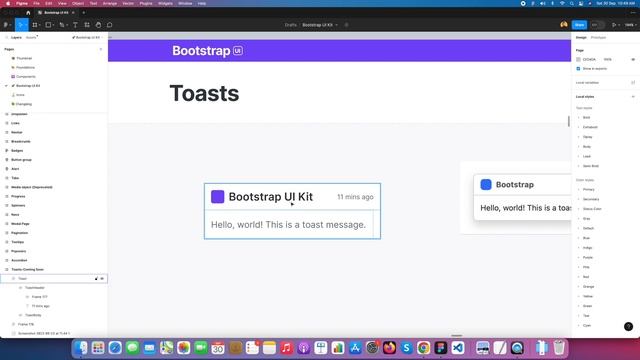Click the canvas vertical scrollbar
This screenshot has height=360, width=640.
click(569, 121)
